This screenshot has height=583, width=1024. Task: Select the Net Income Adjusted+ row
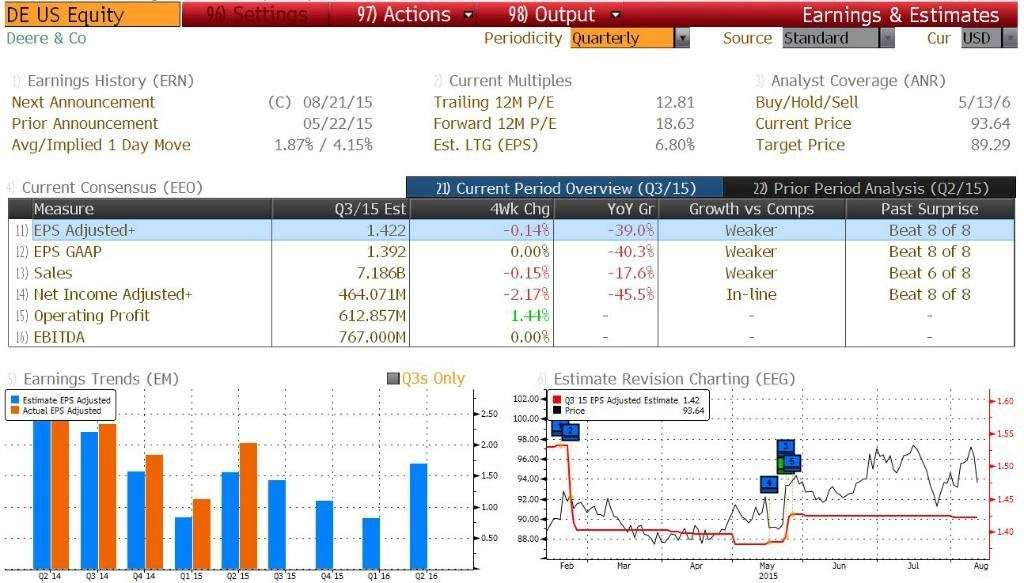(x=511, y=295)
